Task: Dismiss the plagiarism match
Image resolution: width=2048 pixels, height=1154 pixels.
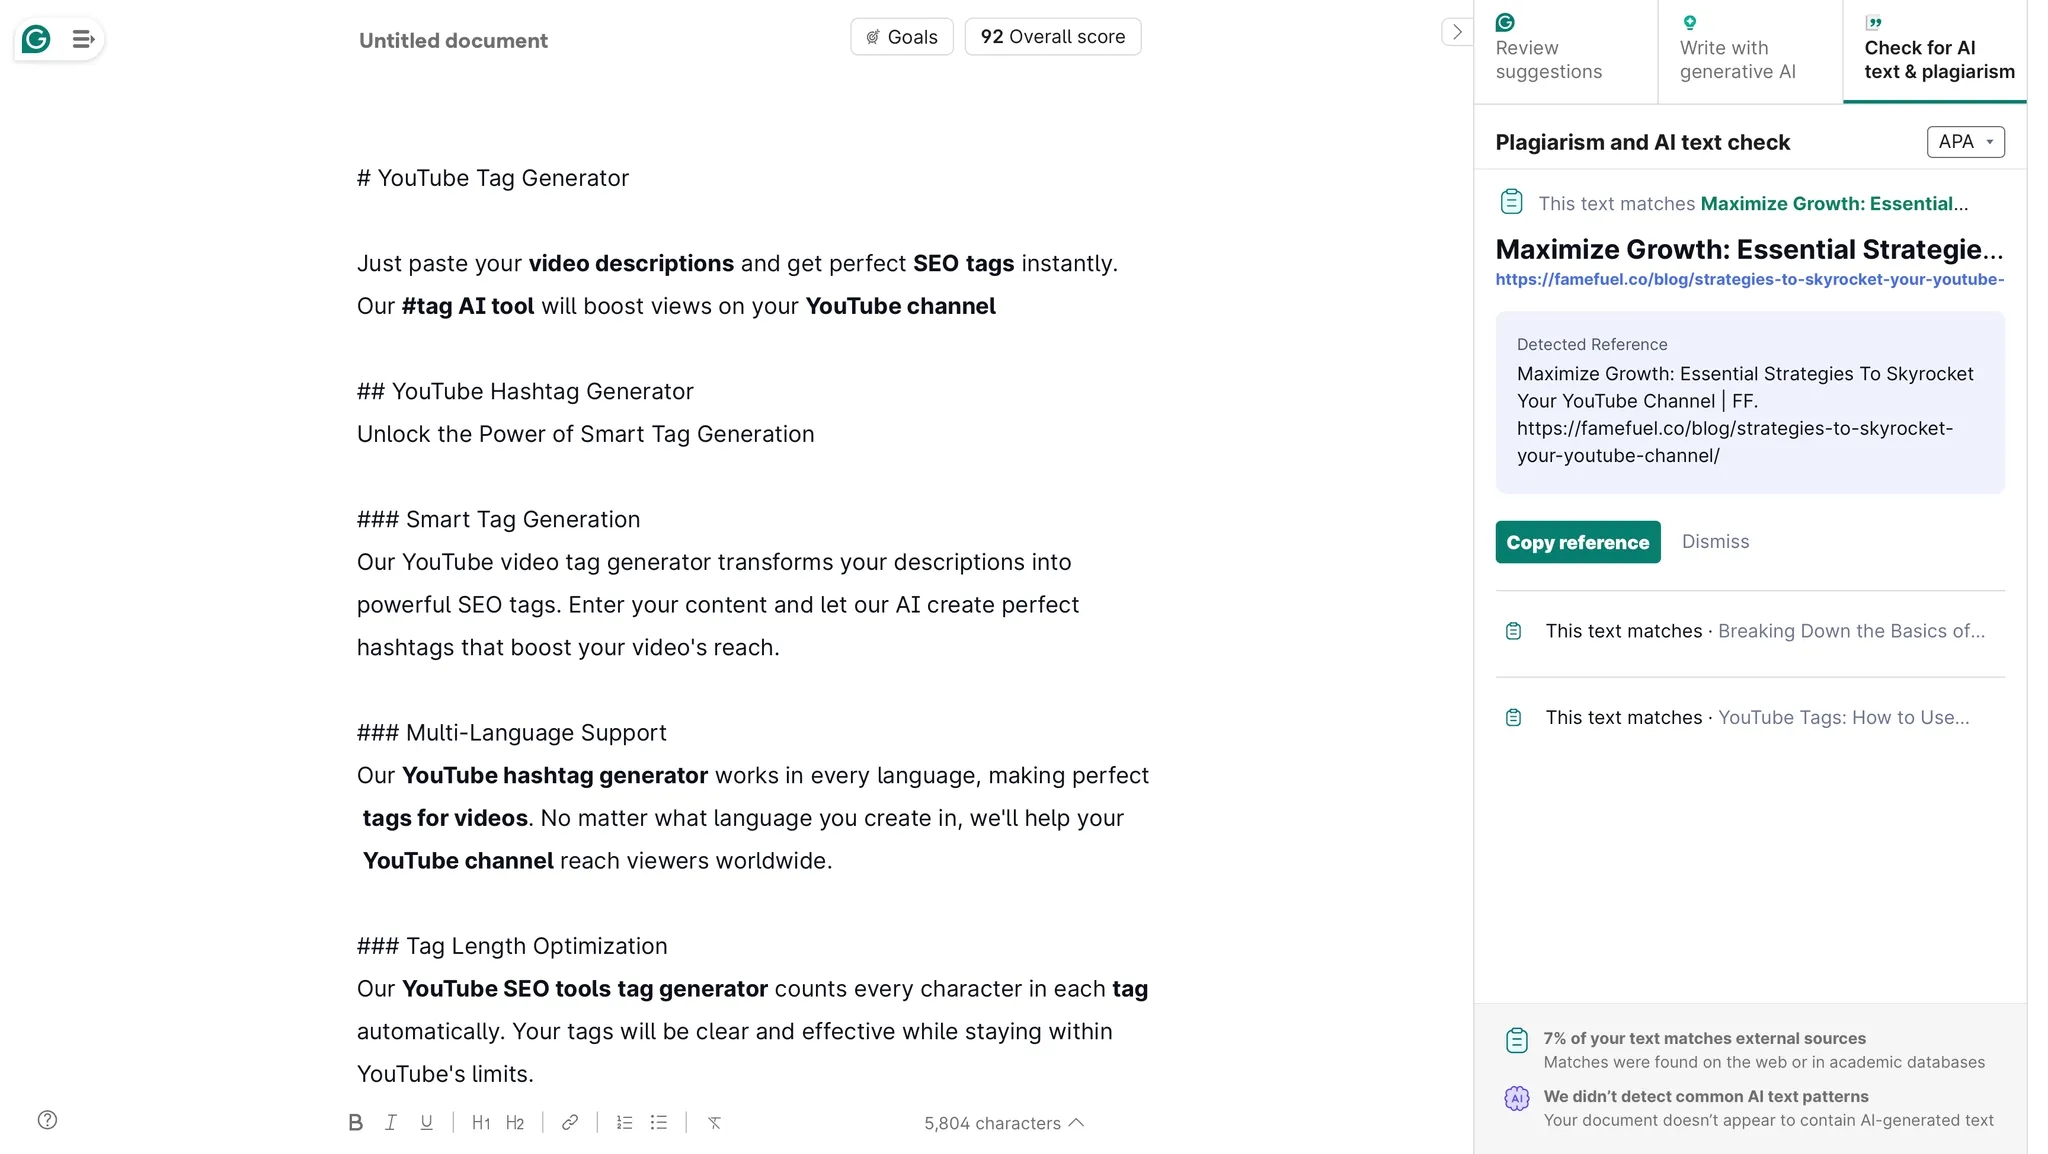Action: click(1715, 541)
